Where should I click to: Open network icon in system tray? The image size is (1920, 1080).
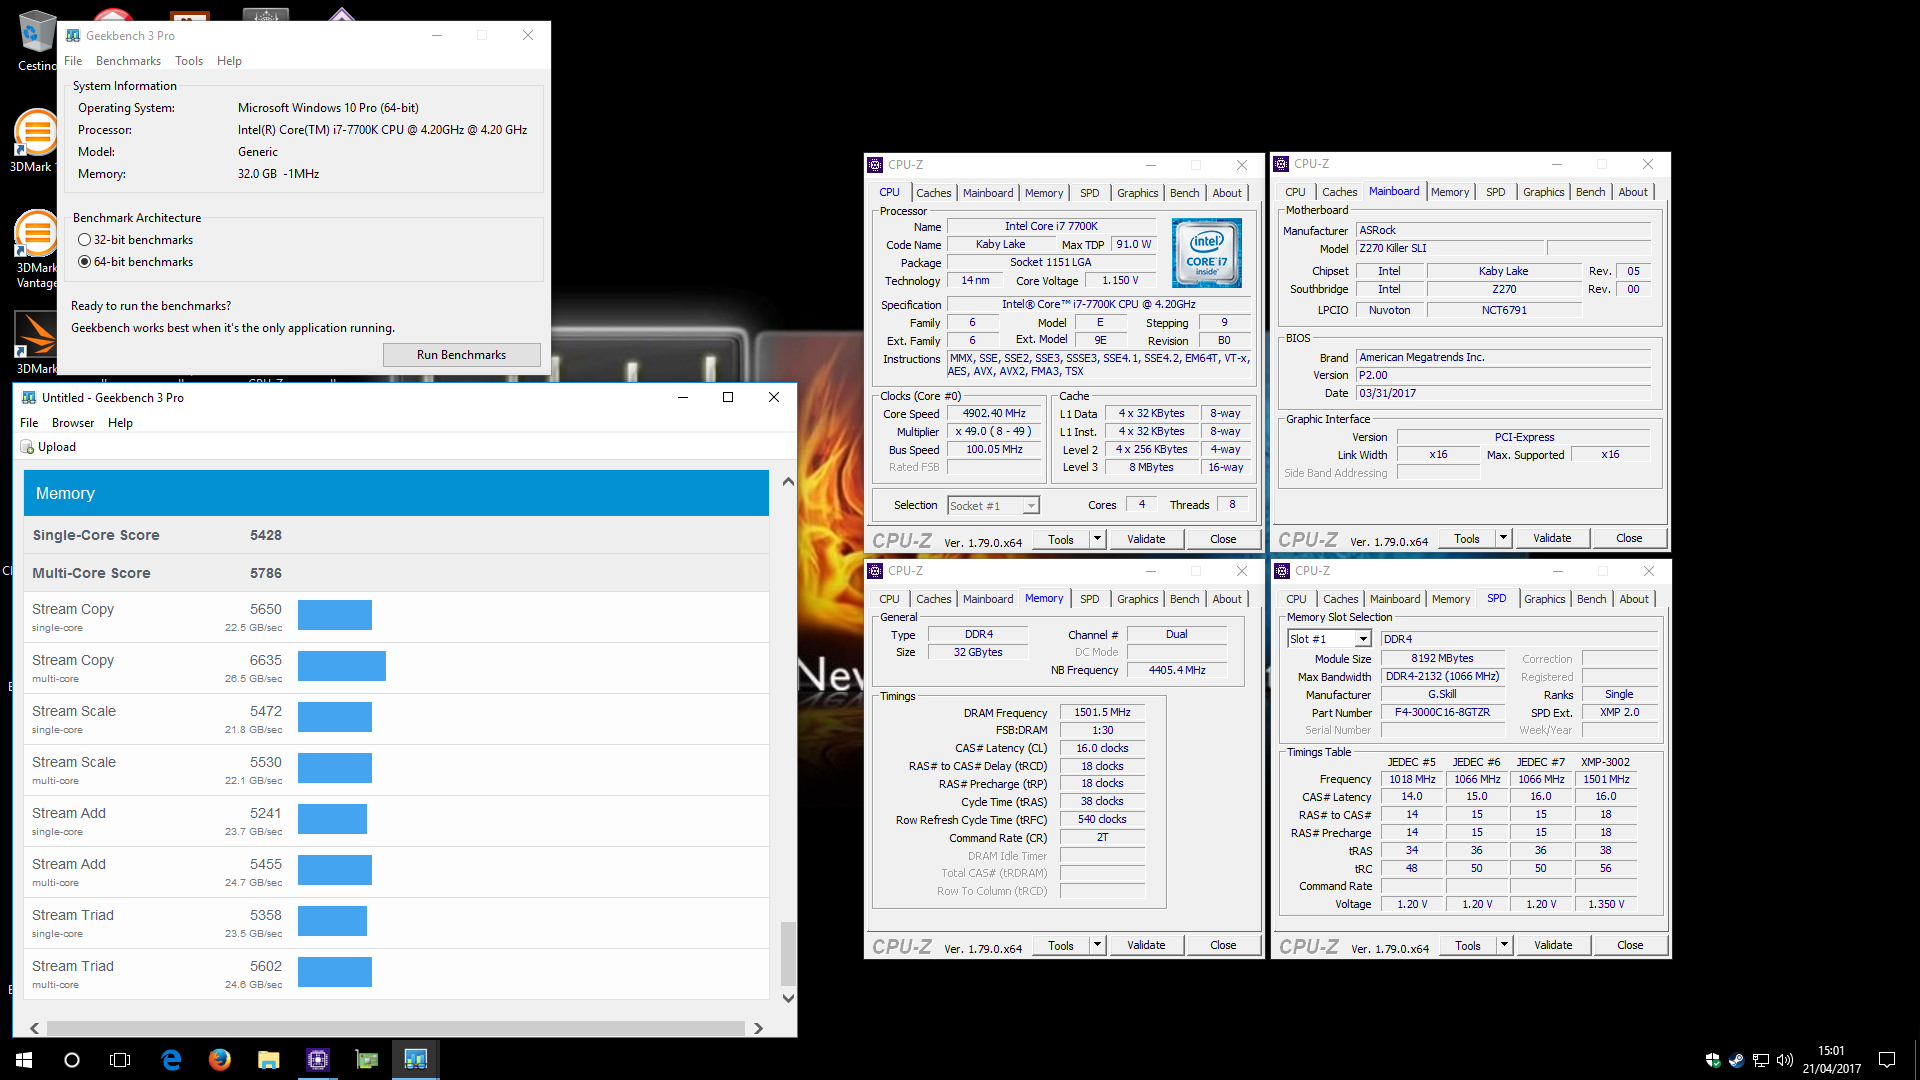1761,1060
